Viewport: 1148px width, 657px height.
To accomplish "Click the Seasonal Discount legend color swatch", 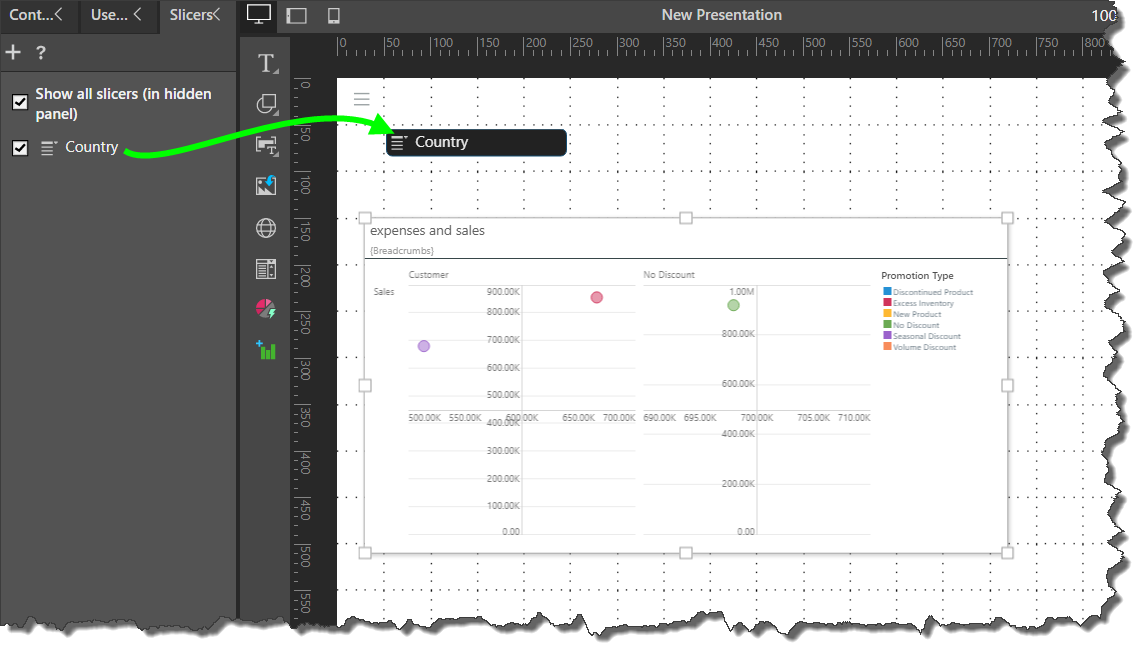I will 887,336.
